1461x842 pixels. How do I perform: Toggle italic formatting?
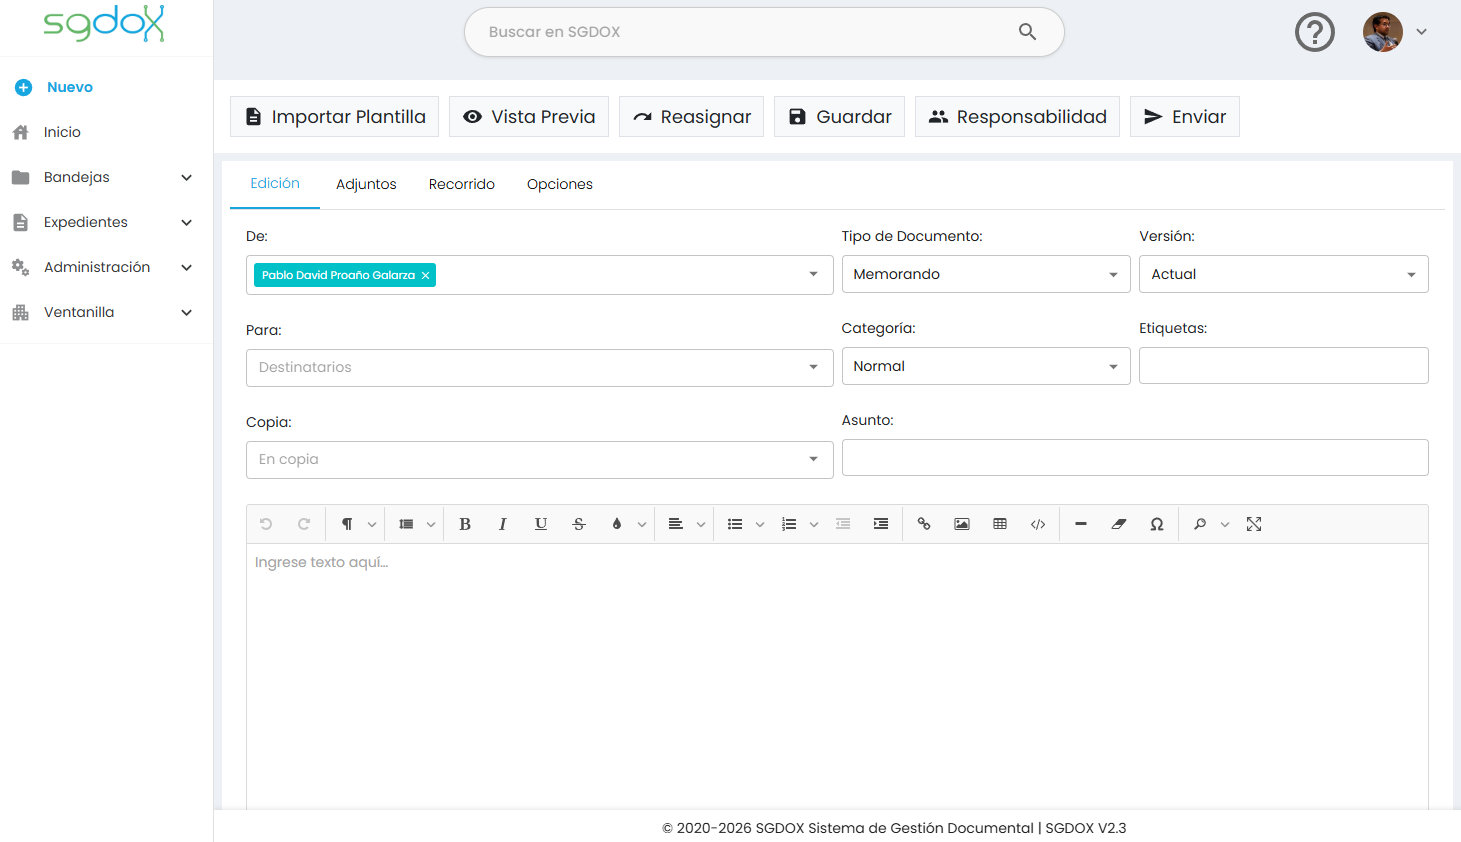[503, 524]
